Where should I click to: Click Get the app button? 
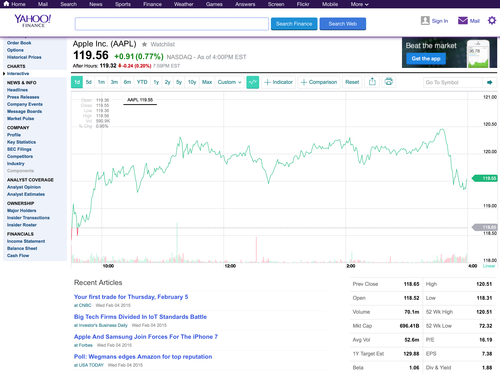(426, 59)
